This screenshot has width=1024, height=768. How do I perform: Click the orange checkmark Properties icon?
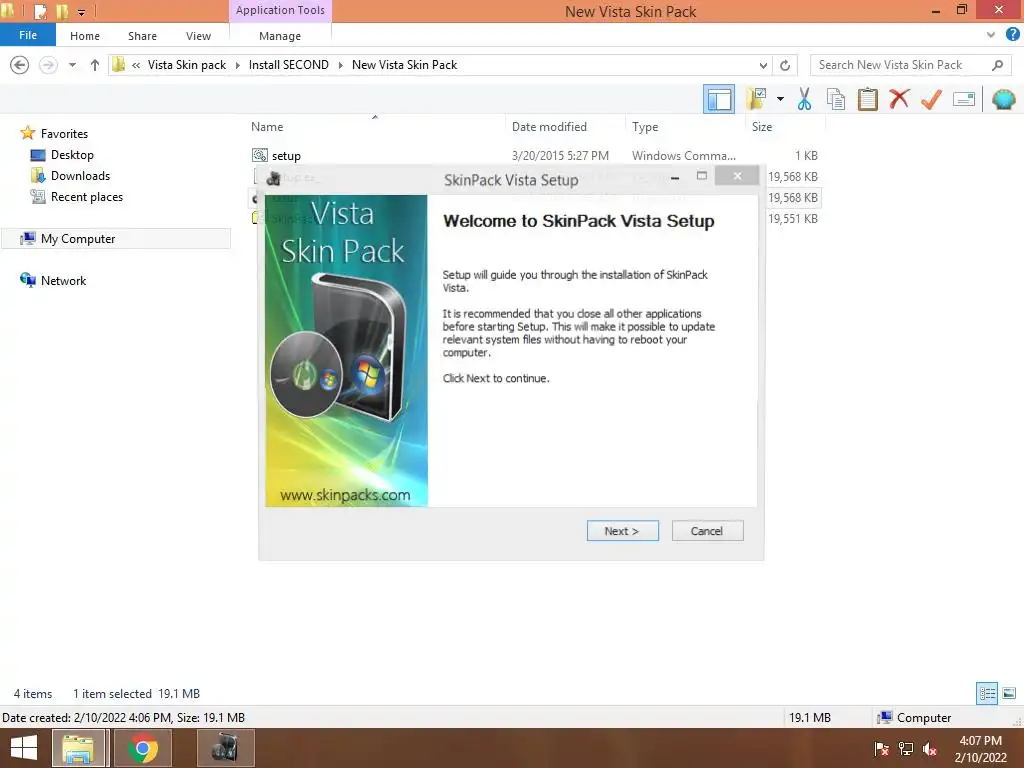pyautogui.click(x=931, y=99)
